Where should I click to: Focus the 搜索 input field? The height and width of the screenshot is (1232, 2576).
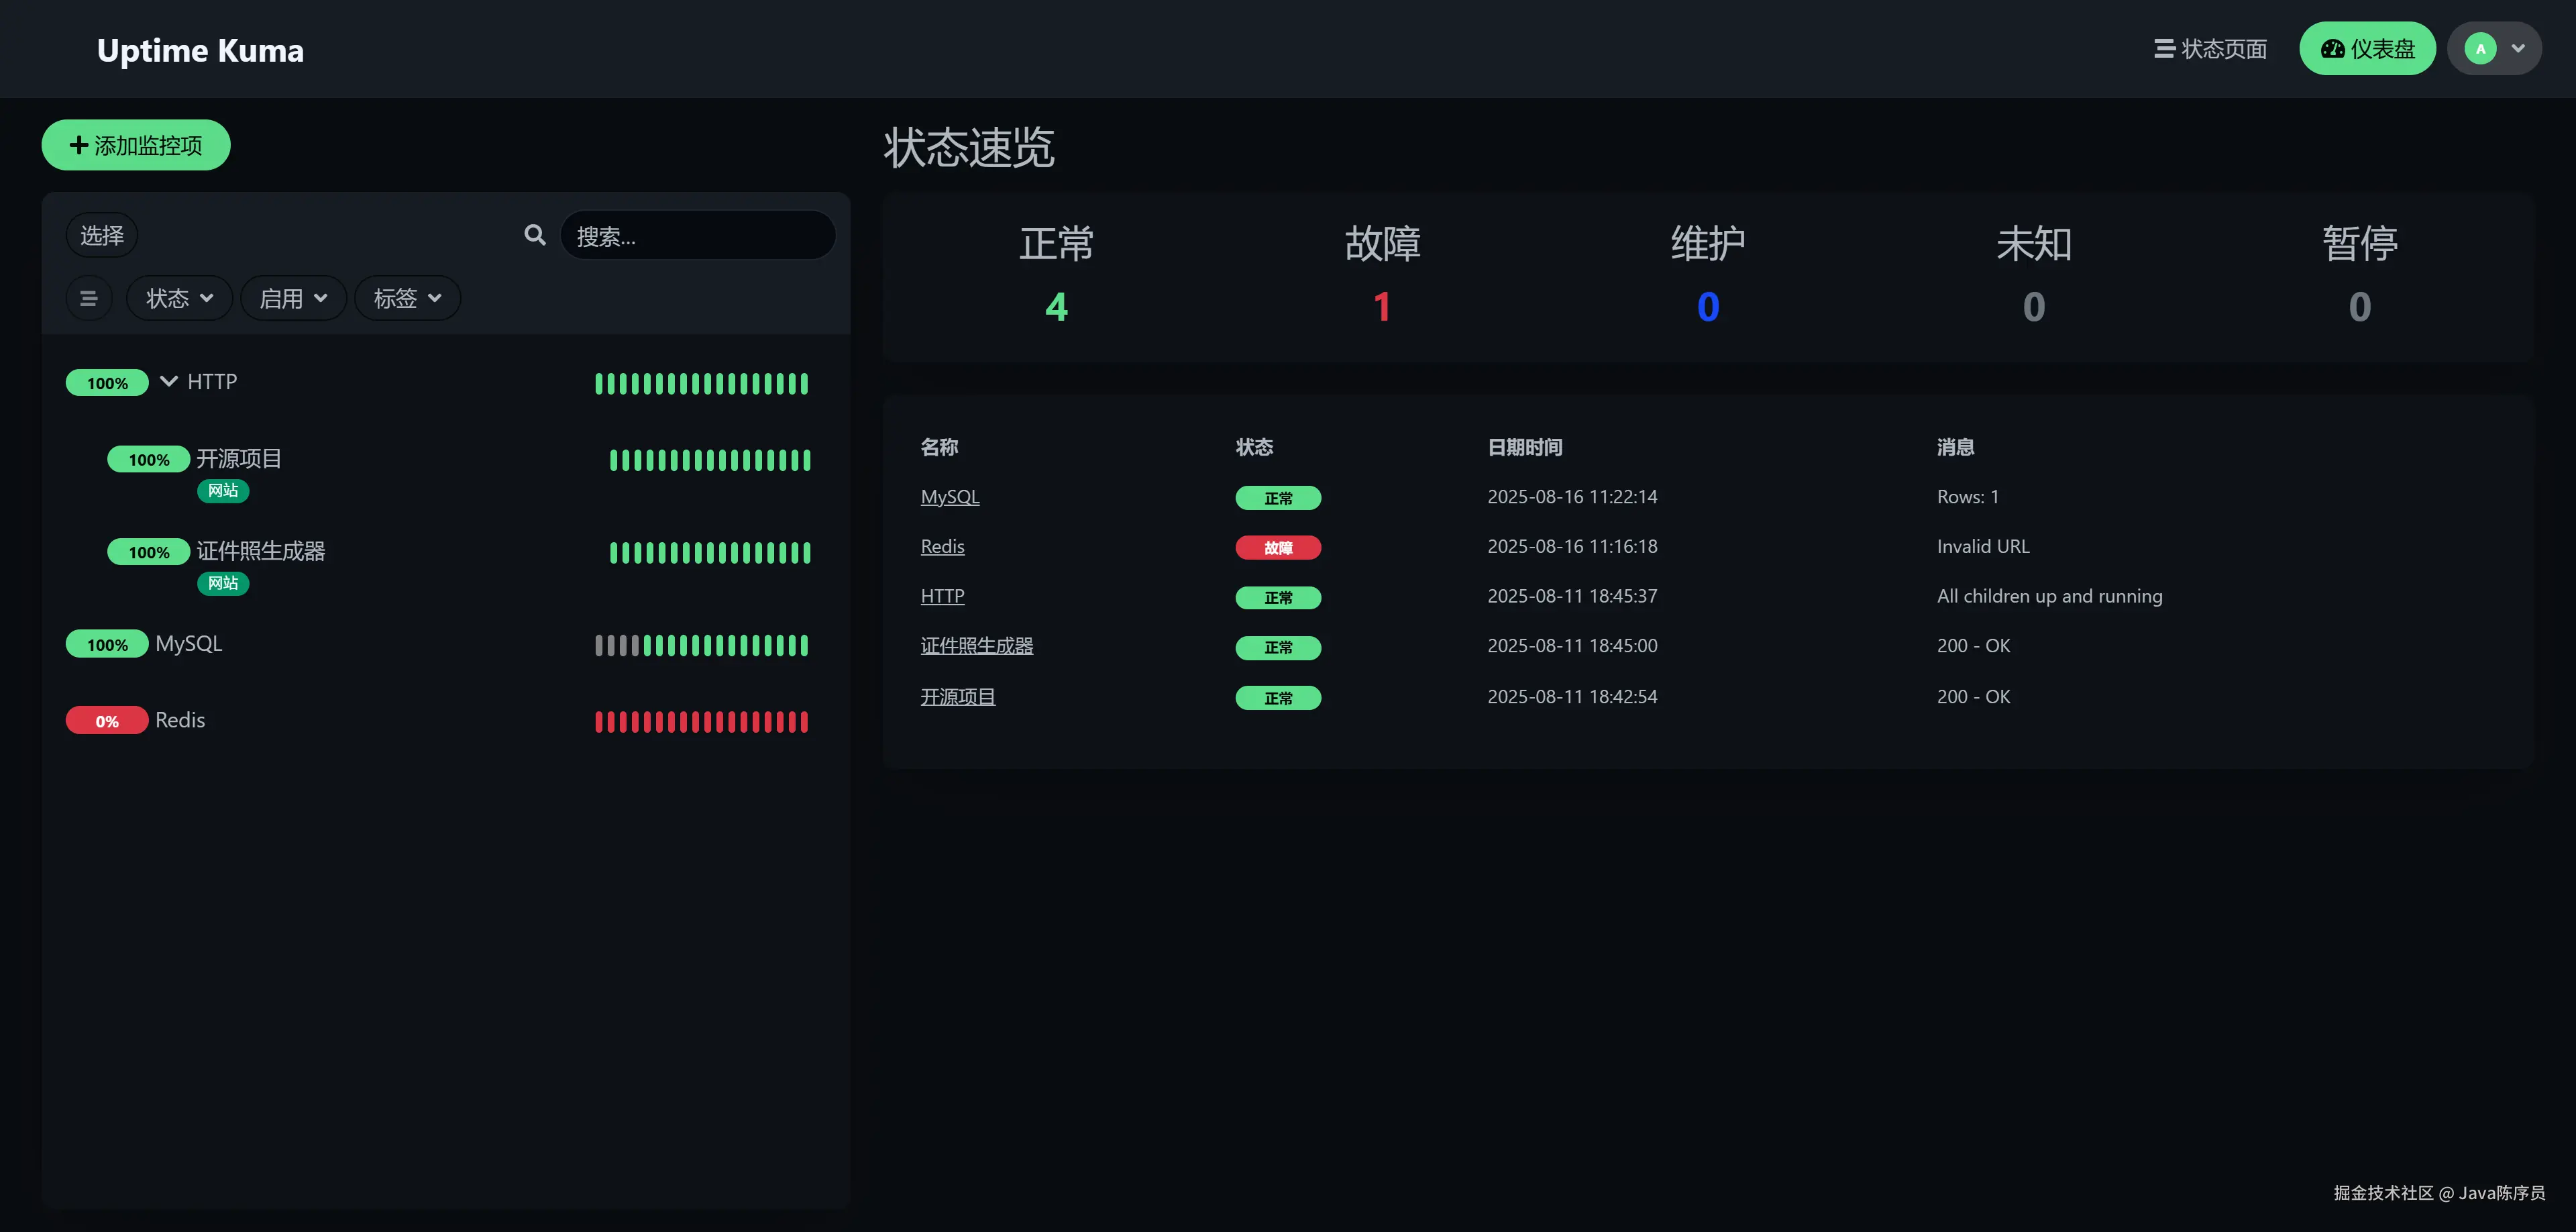pos(700,236)
